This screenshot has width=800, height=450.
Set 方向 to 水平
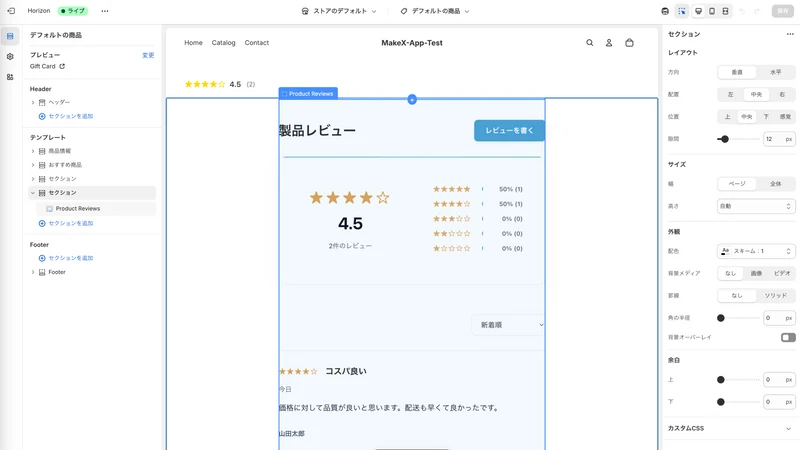click(x=776, y=72)
